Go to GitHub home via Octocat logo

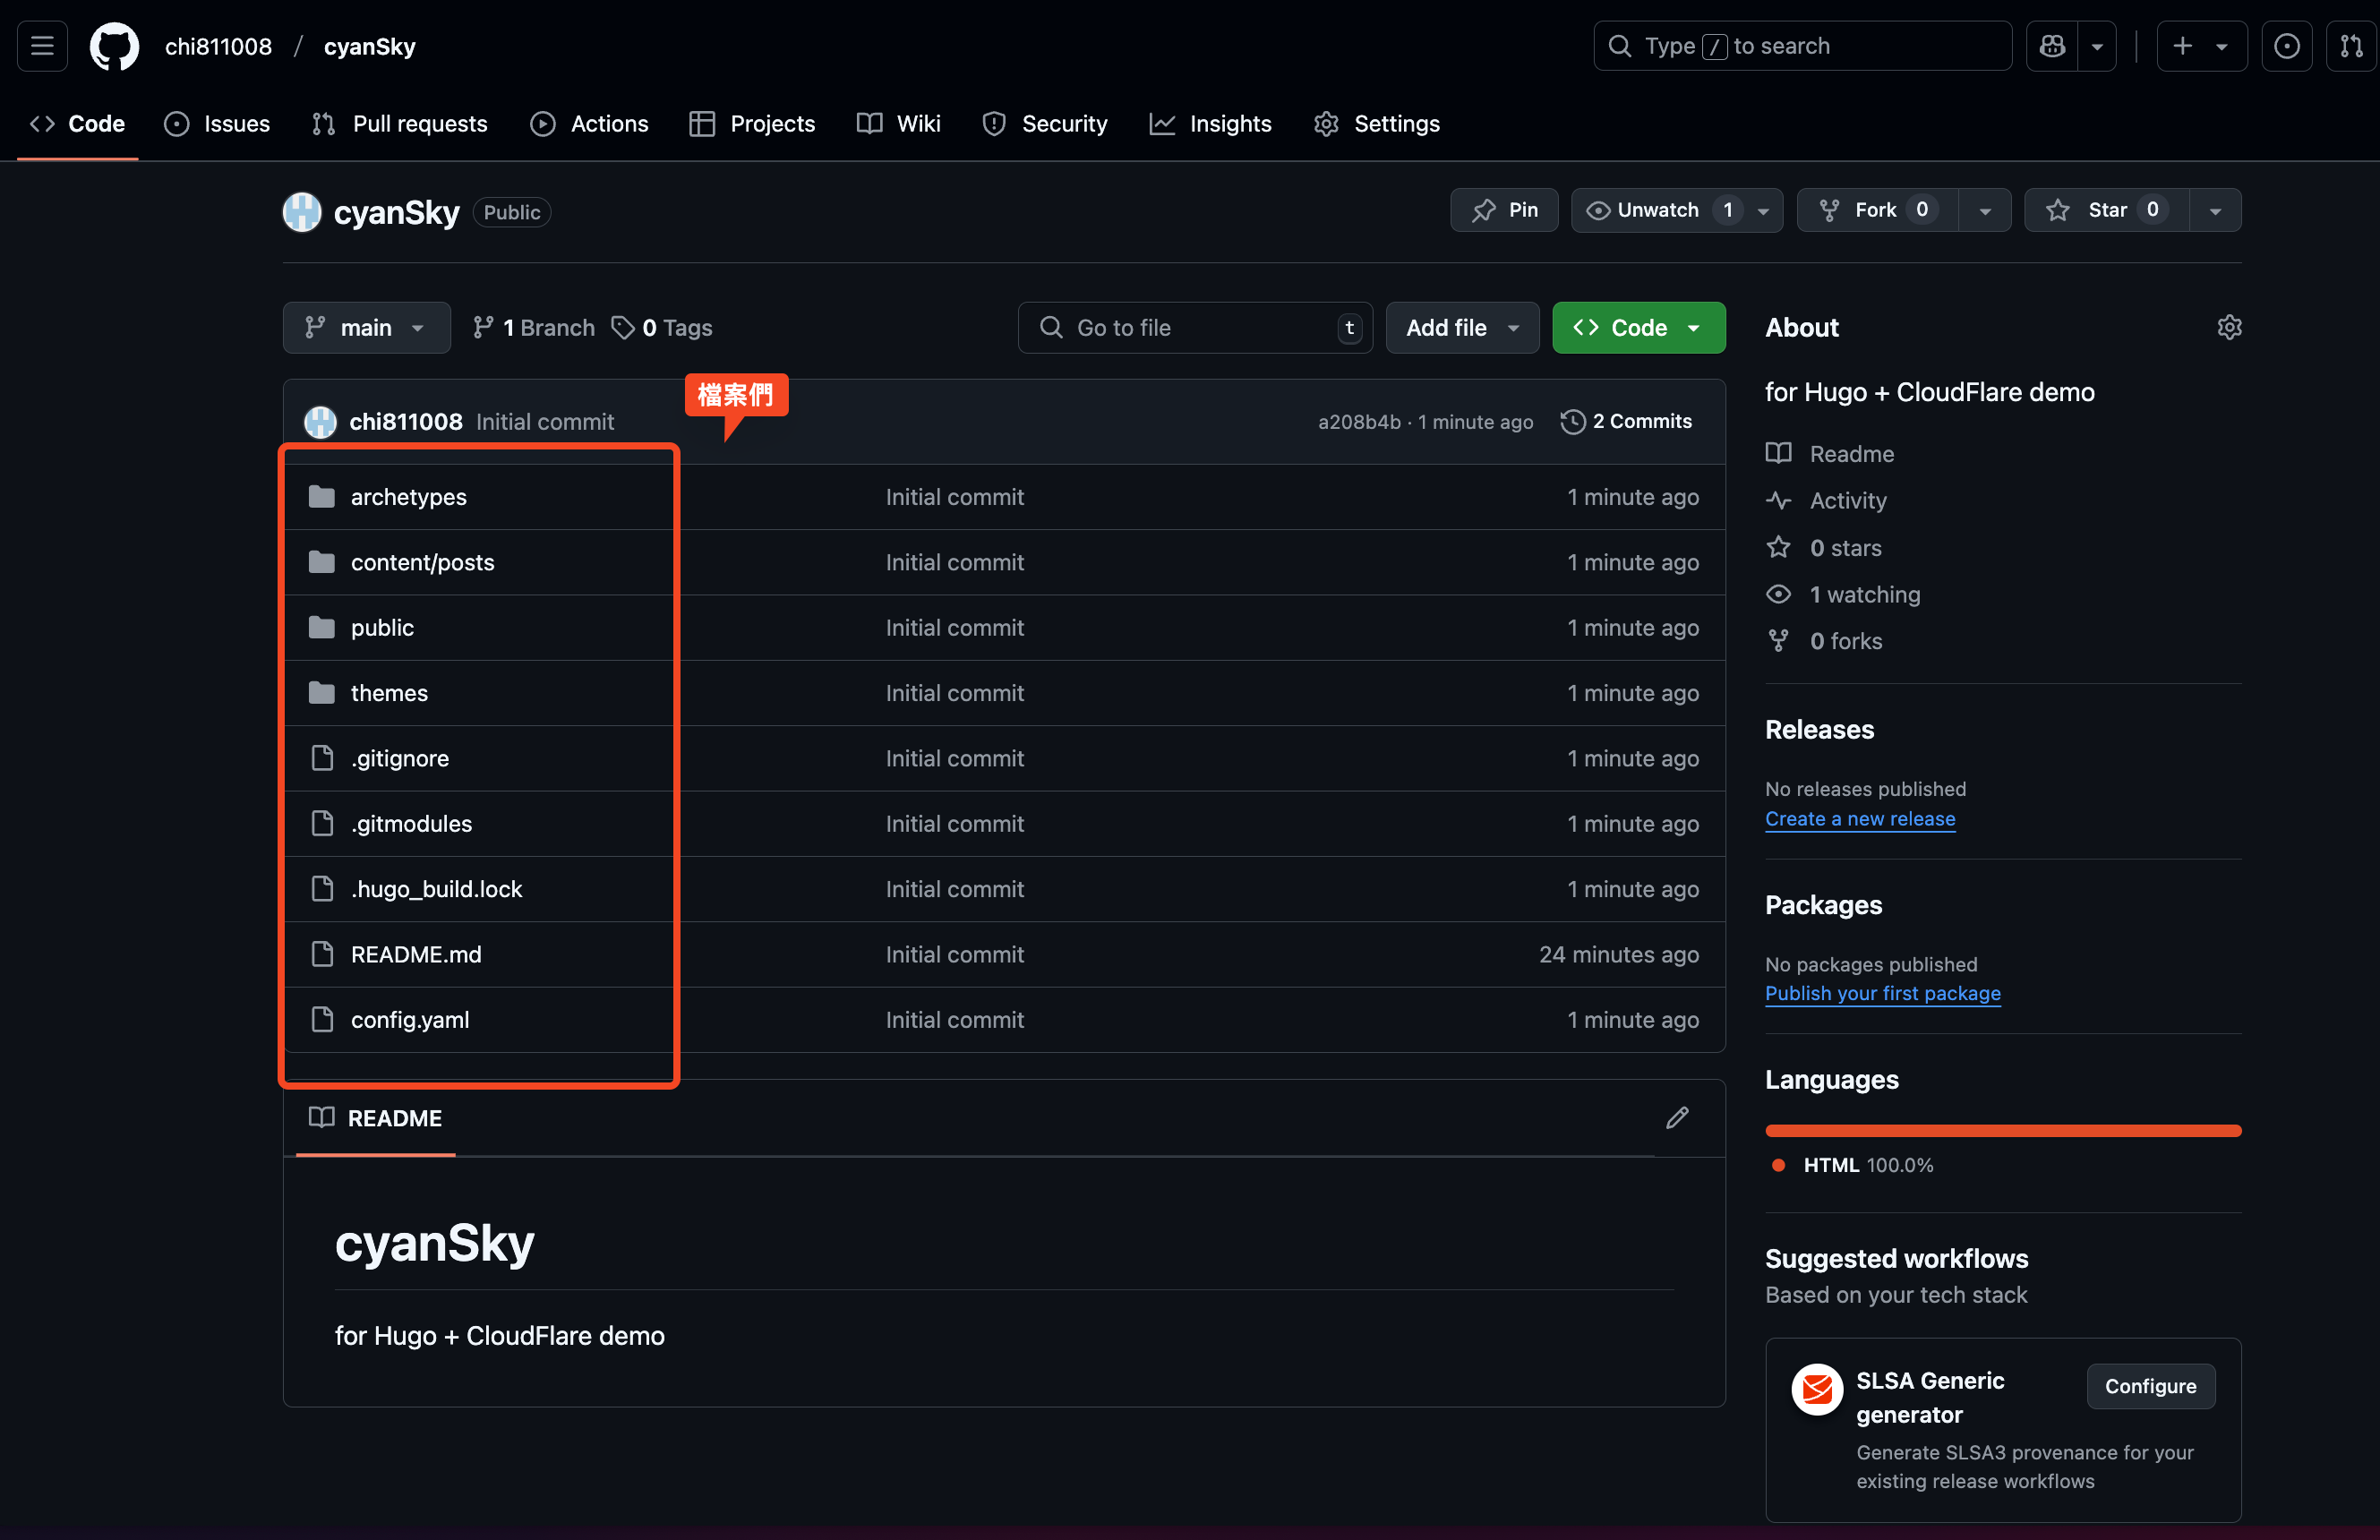115,46
